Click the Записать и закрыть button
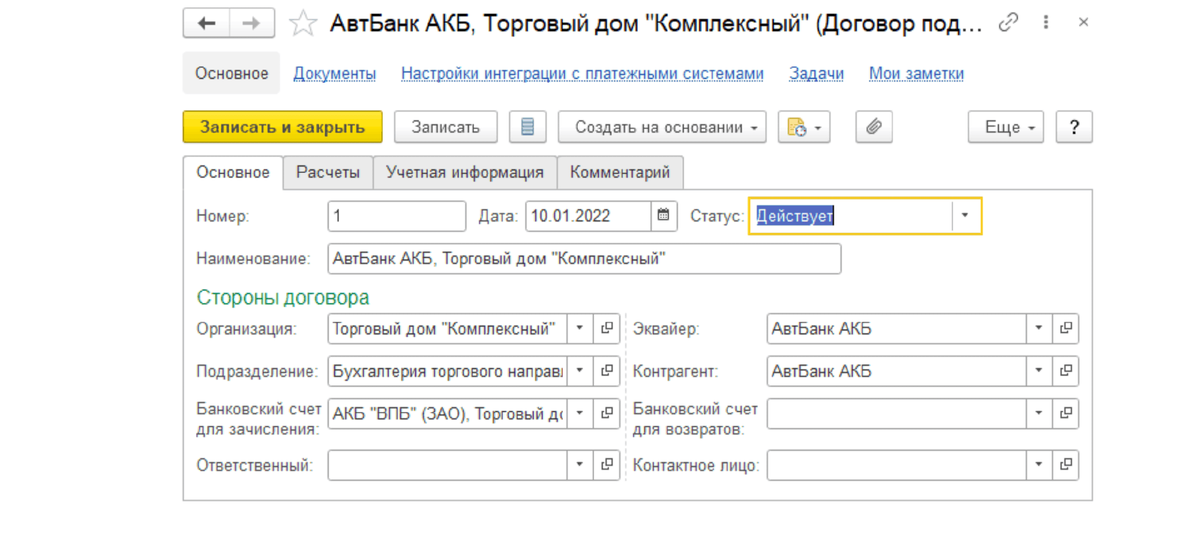 [283, 127]
